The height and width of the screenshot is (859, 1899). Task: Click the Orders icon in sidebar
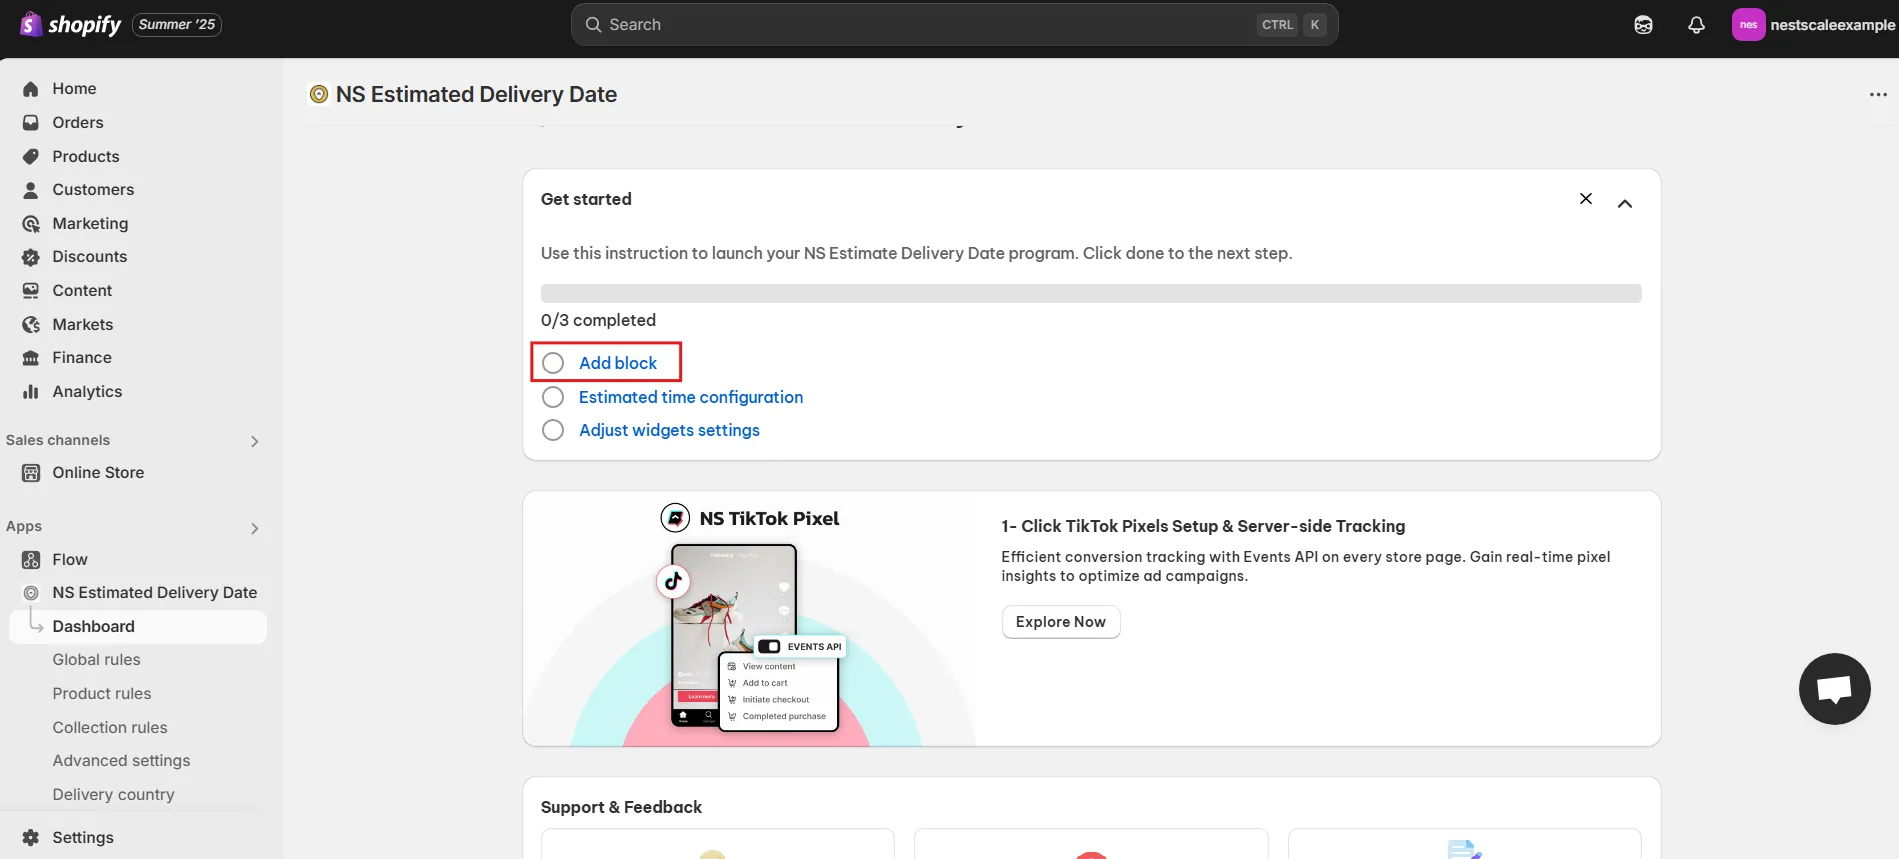click(31, 123)
